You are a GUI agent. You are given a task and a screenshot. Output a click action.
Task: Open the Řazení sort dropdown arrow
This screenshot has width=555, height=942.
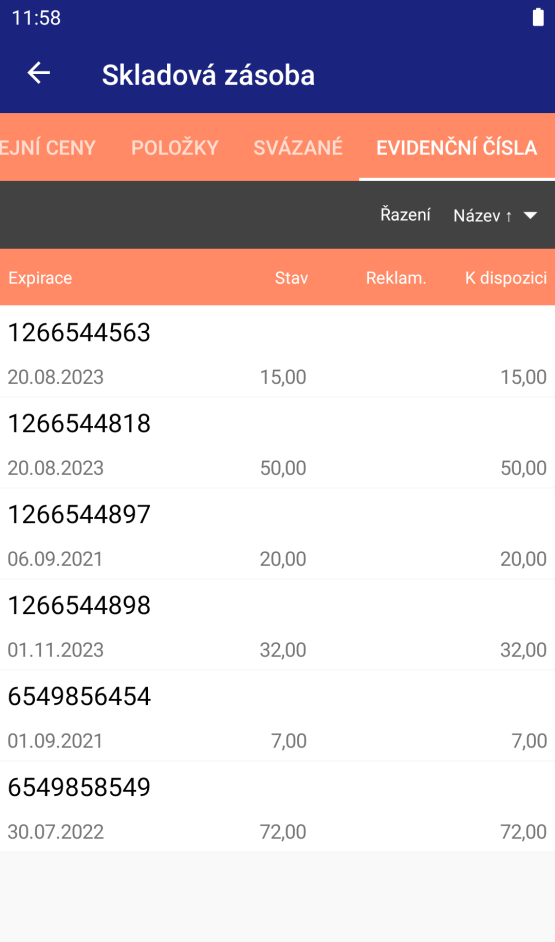[x=530, y=215]
